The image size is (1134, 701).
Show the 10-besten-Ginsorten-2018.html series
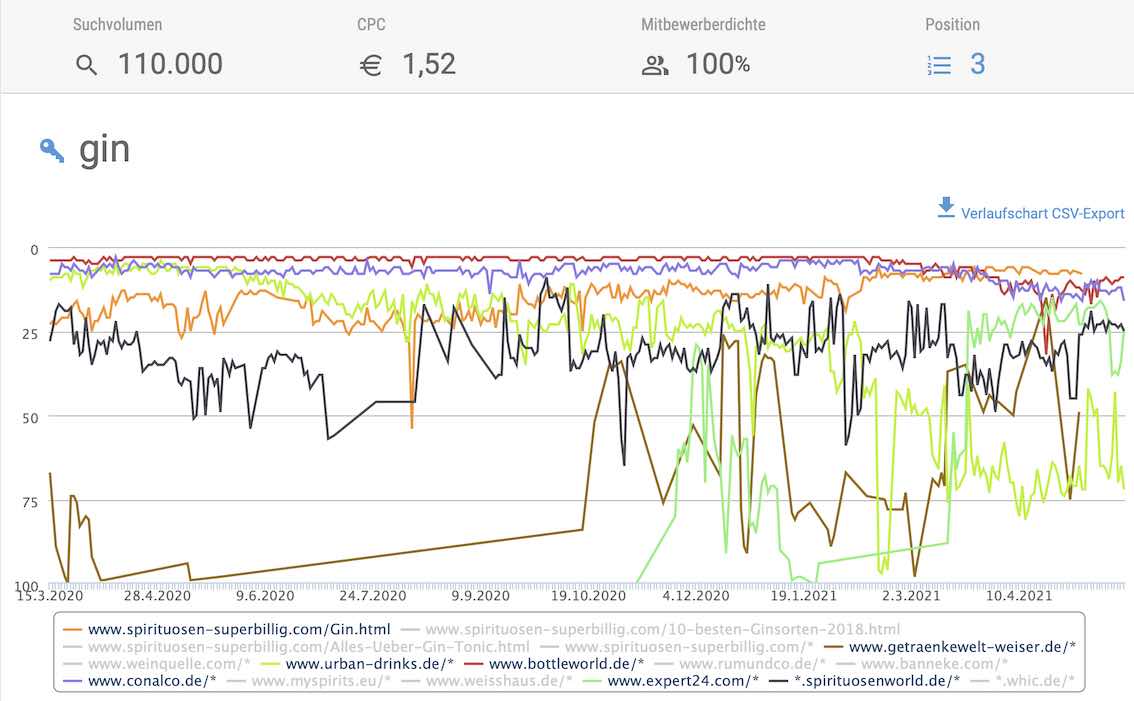pyautogui.click(x=650, y=629)
